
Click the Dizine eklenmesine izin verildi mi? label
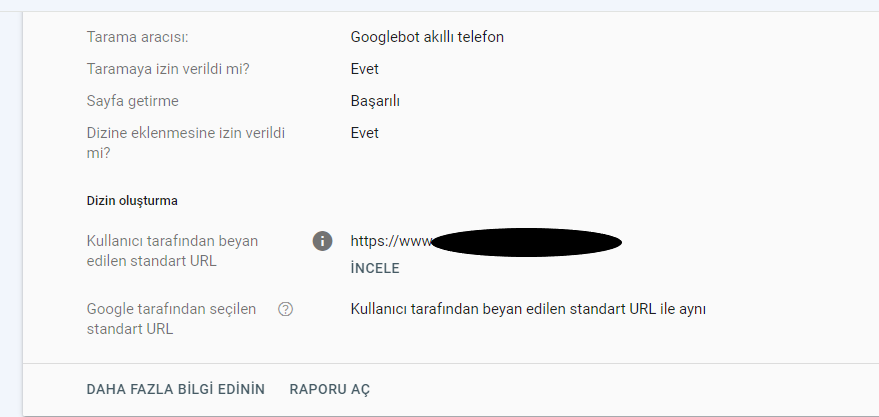coord(186,143)
